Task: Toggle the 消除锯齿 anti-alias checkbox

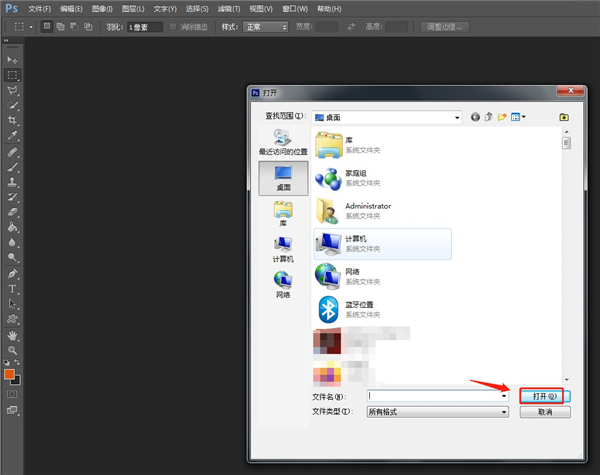Action: pos(173,27)
